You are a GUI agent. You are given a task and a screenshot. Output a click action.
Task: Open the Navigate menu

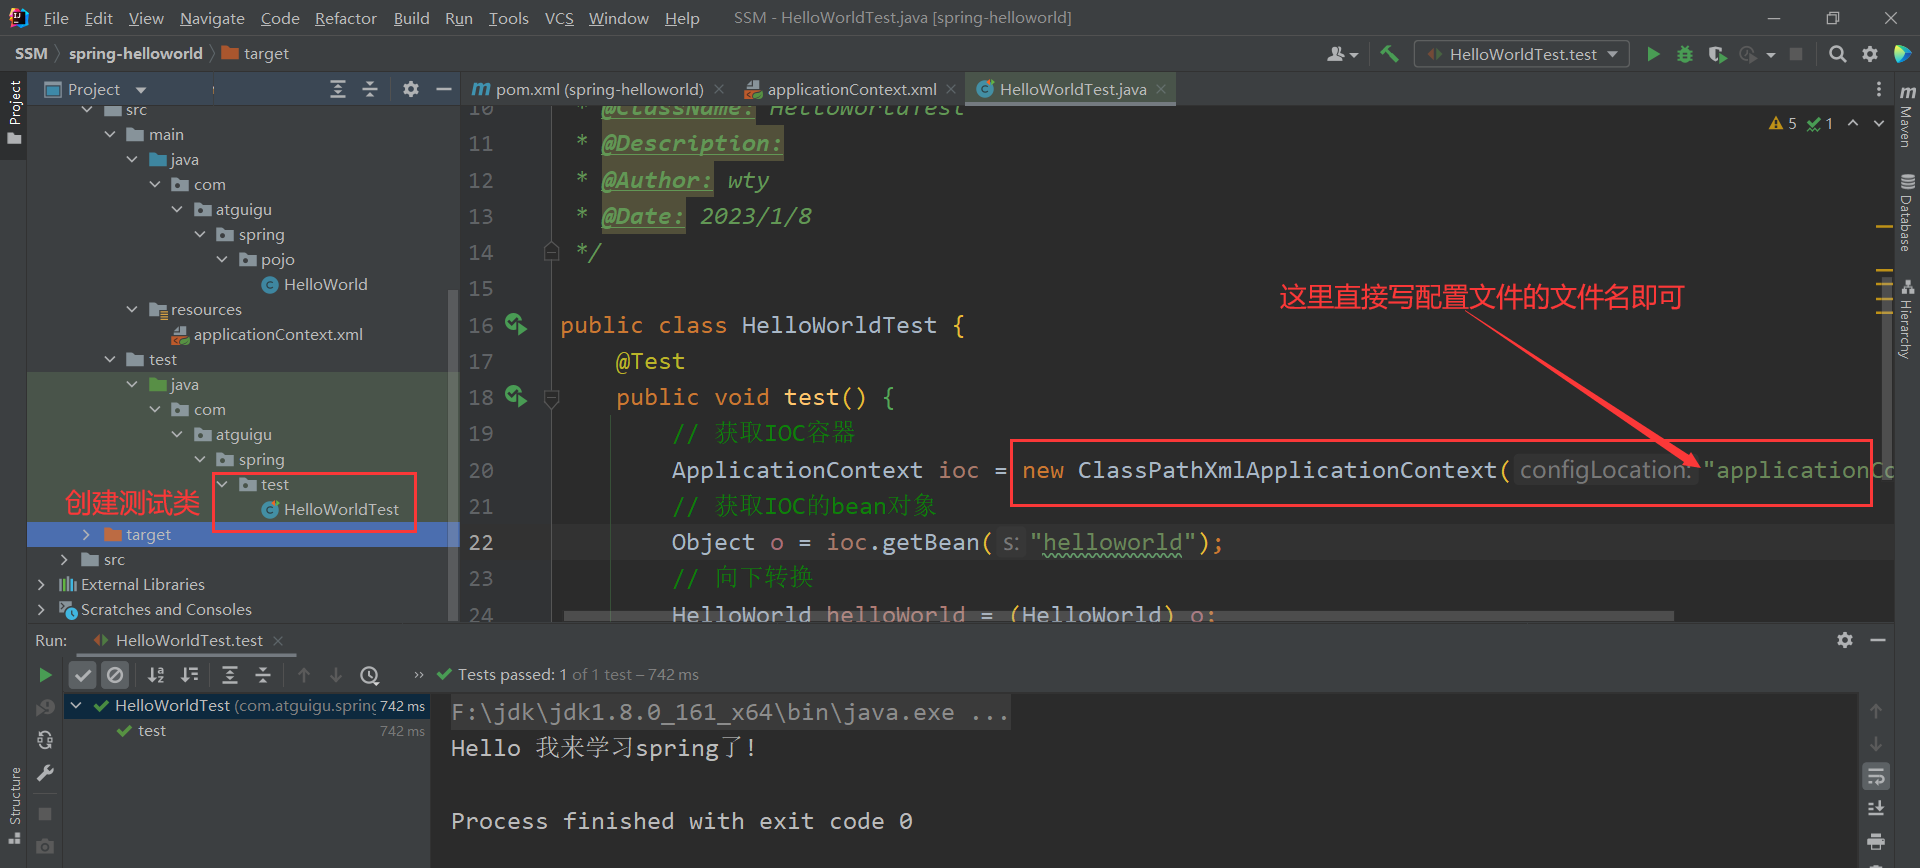click(x=212, y=18)
